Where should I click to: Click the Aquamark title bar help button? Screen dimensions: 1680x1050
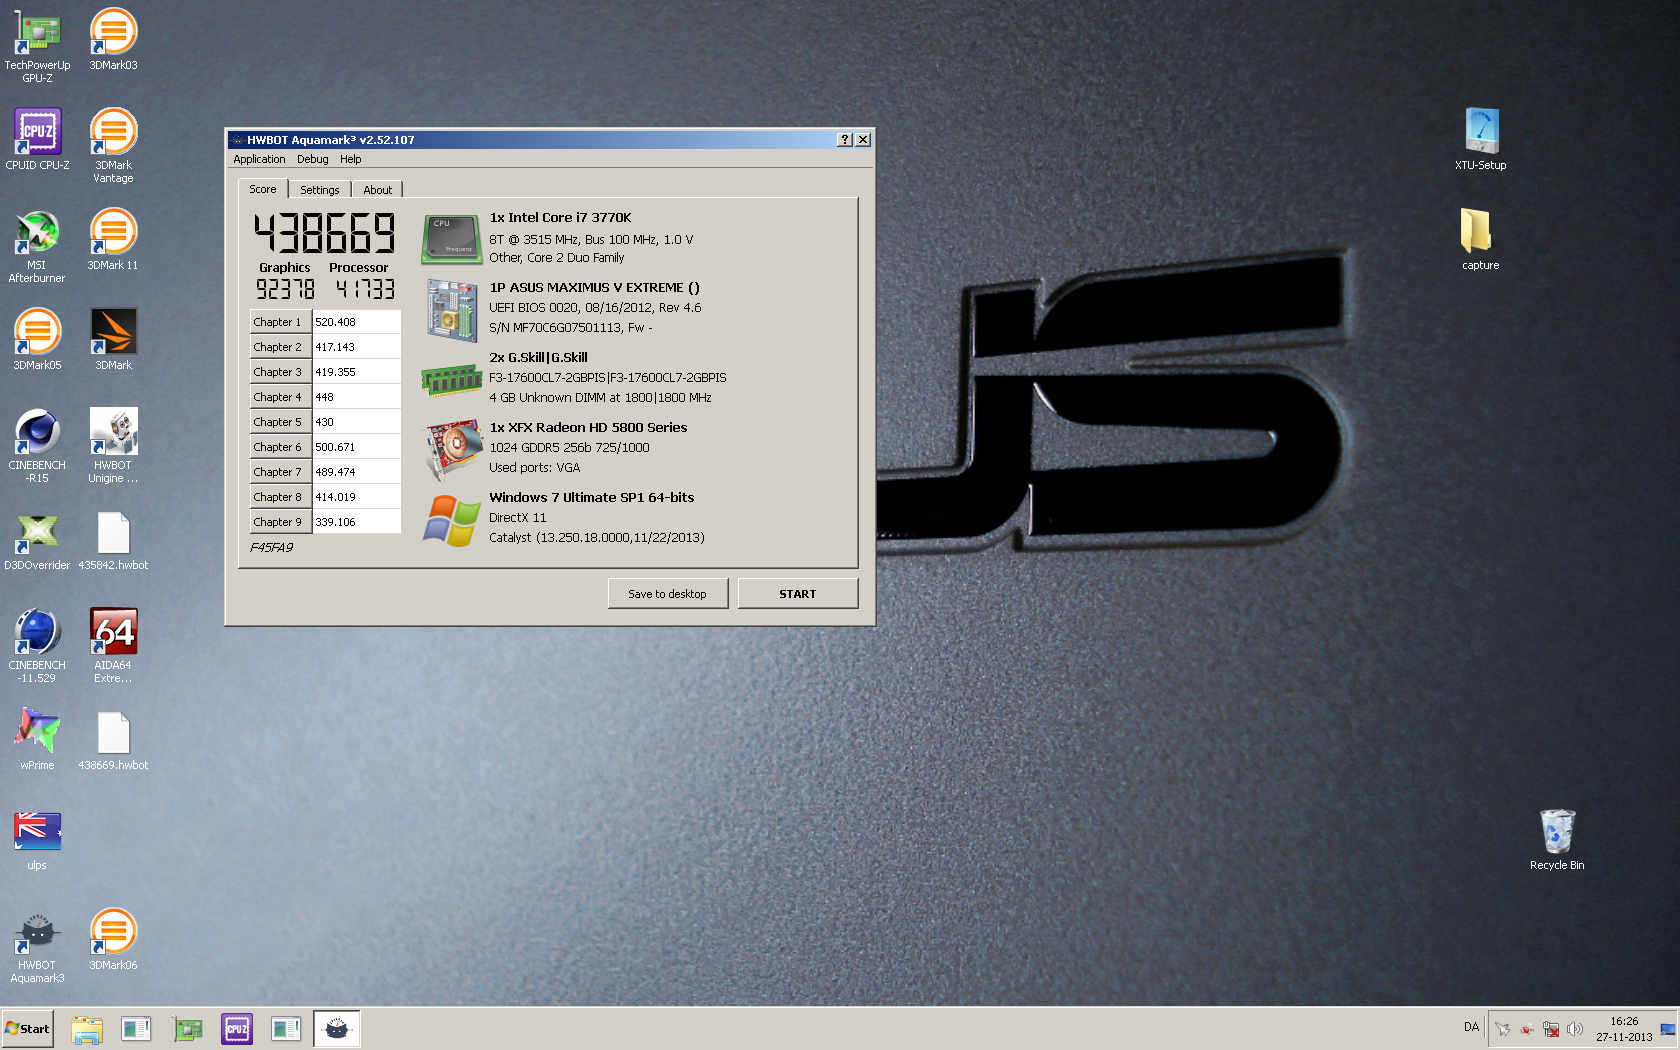[x=845, y=140]
